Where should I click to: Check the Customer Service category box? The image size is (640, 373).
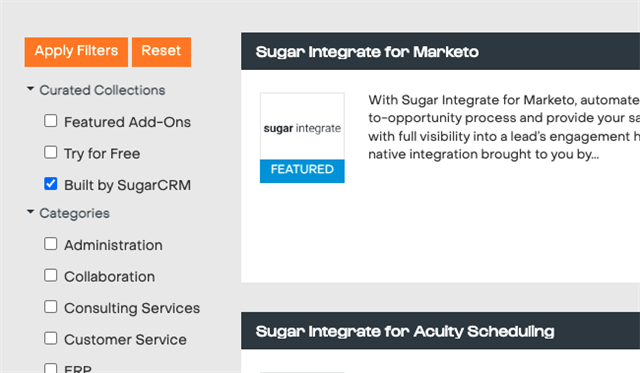51,338
